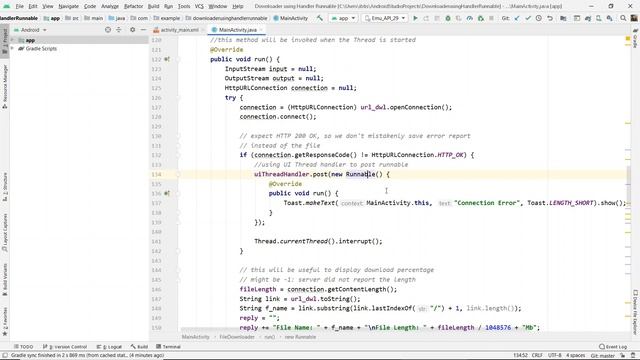Click the Git commit checkmark icon
640x360 pixels.
[x=528, y=18]
